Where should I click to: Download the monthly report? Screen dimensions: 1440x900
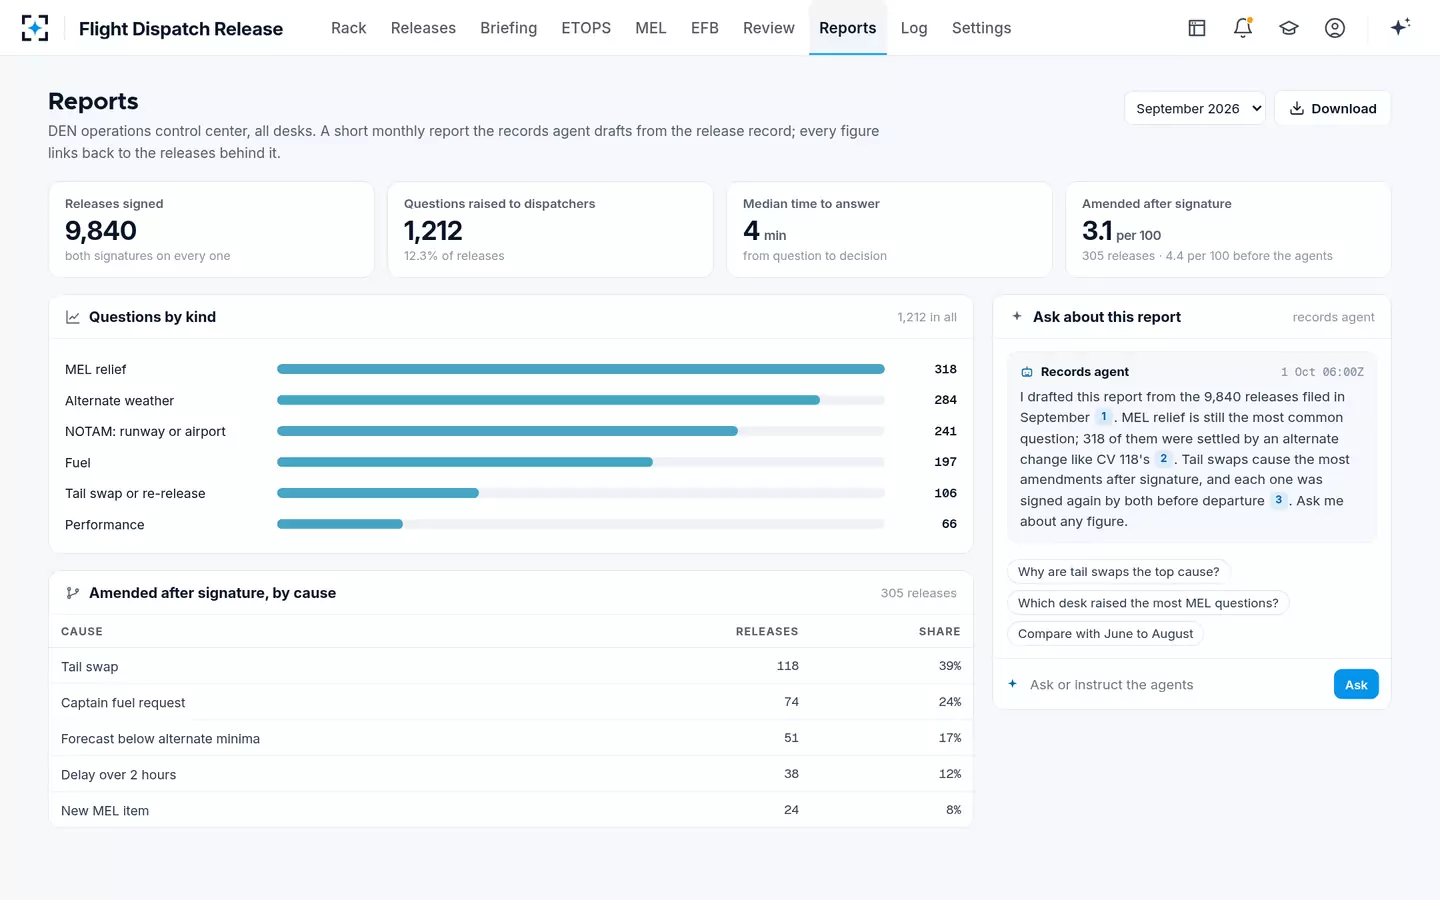[1332, 108]
